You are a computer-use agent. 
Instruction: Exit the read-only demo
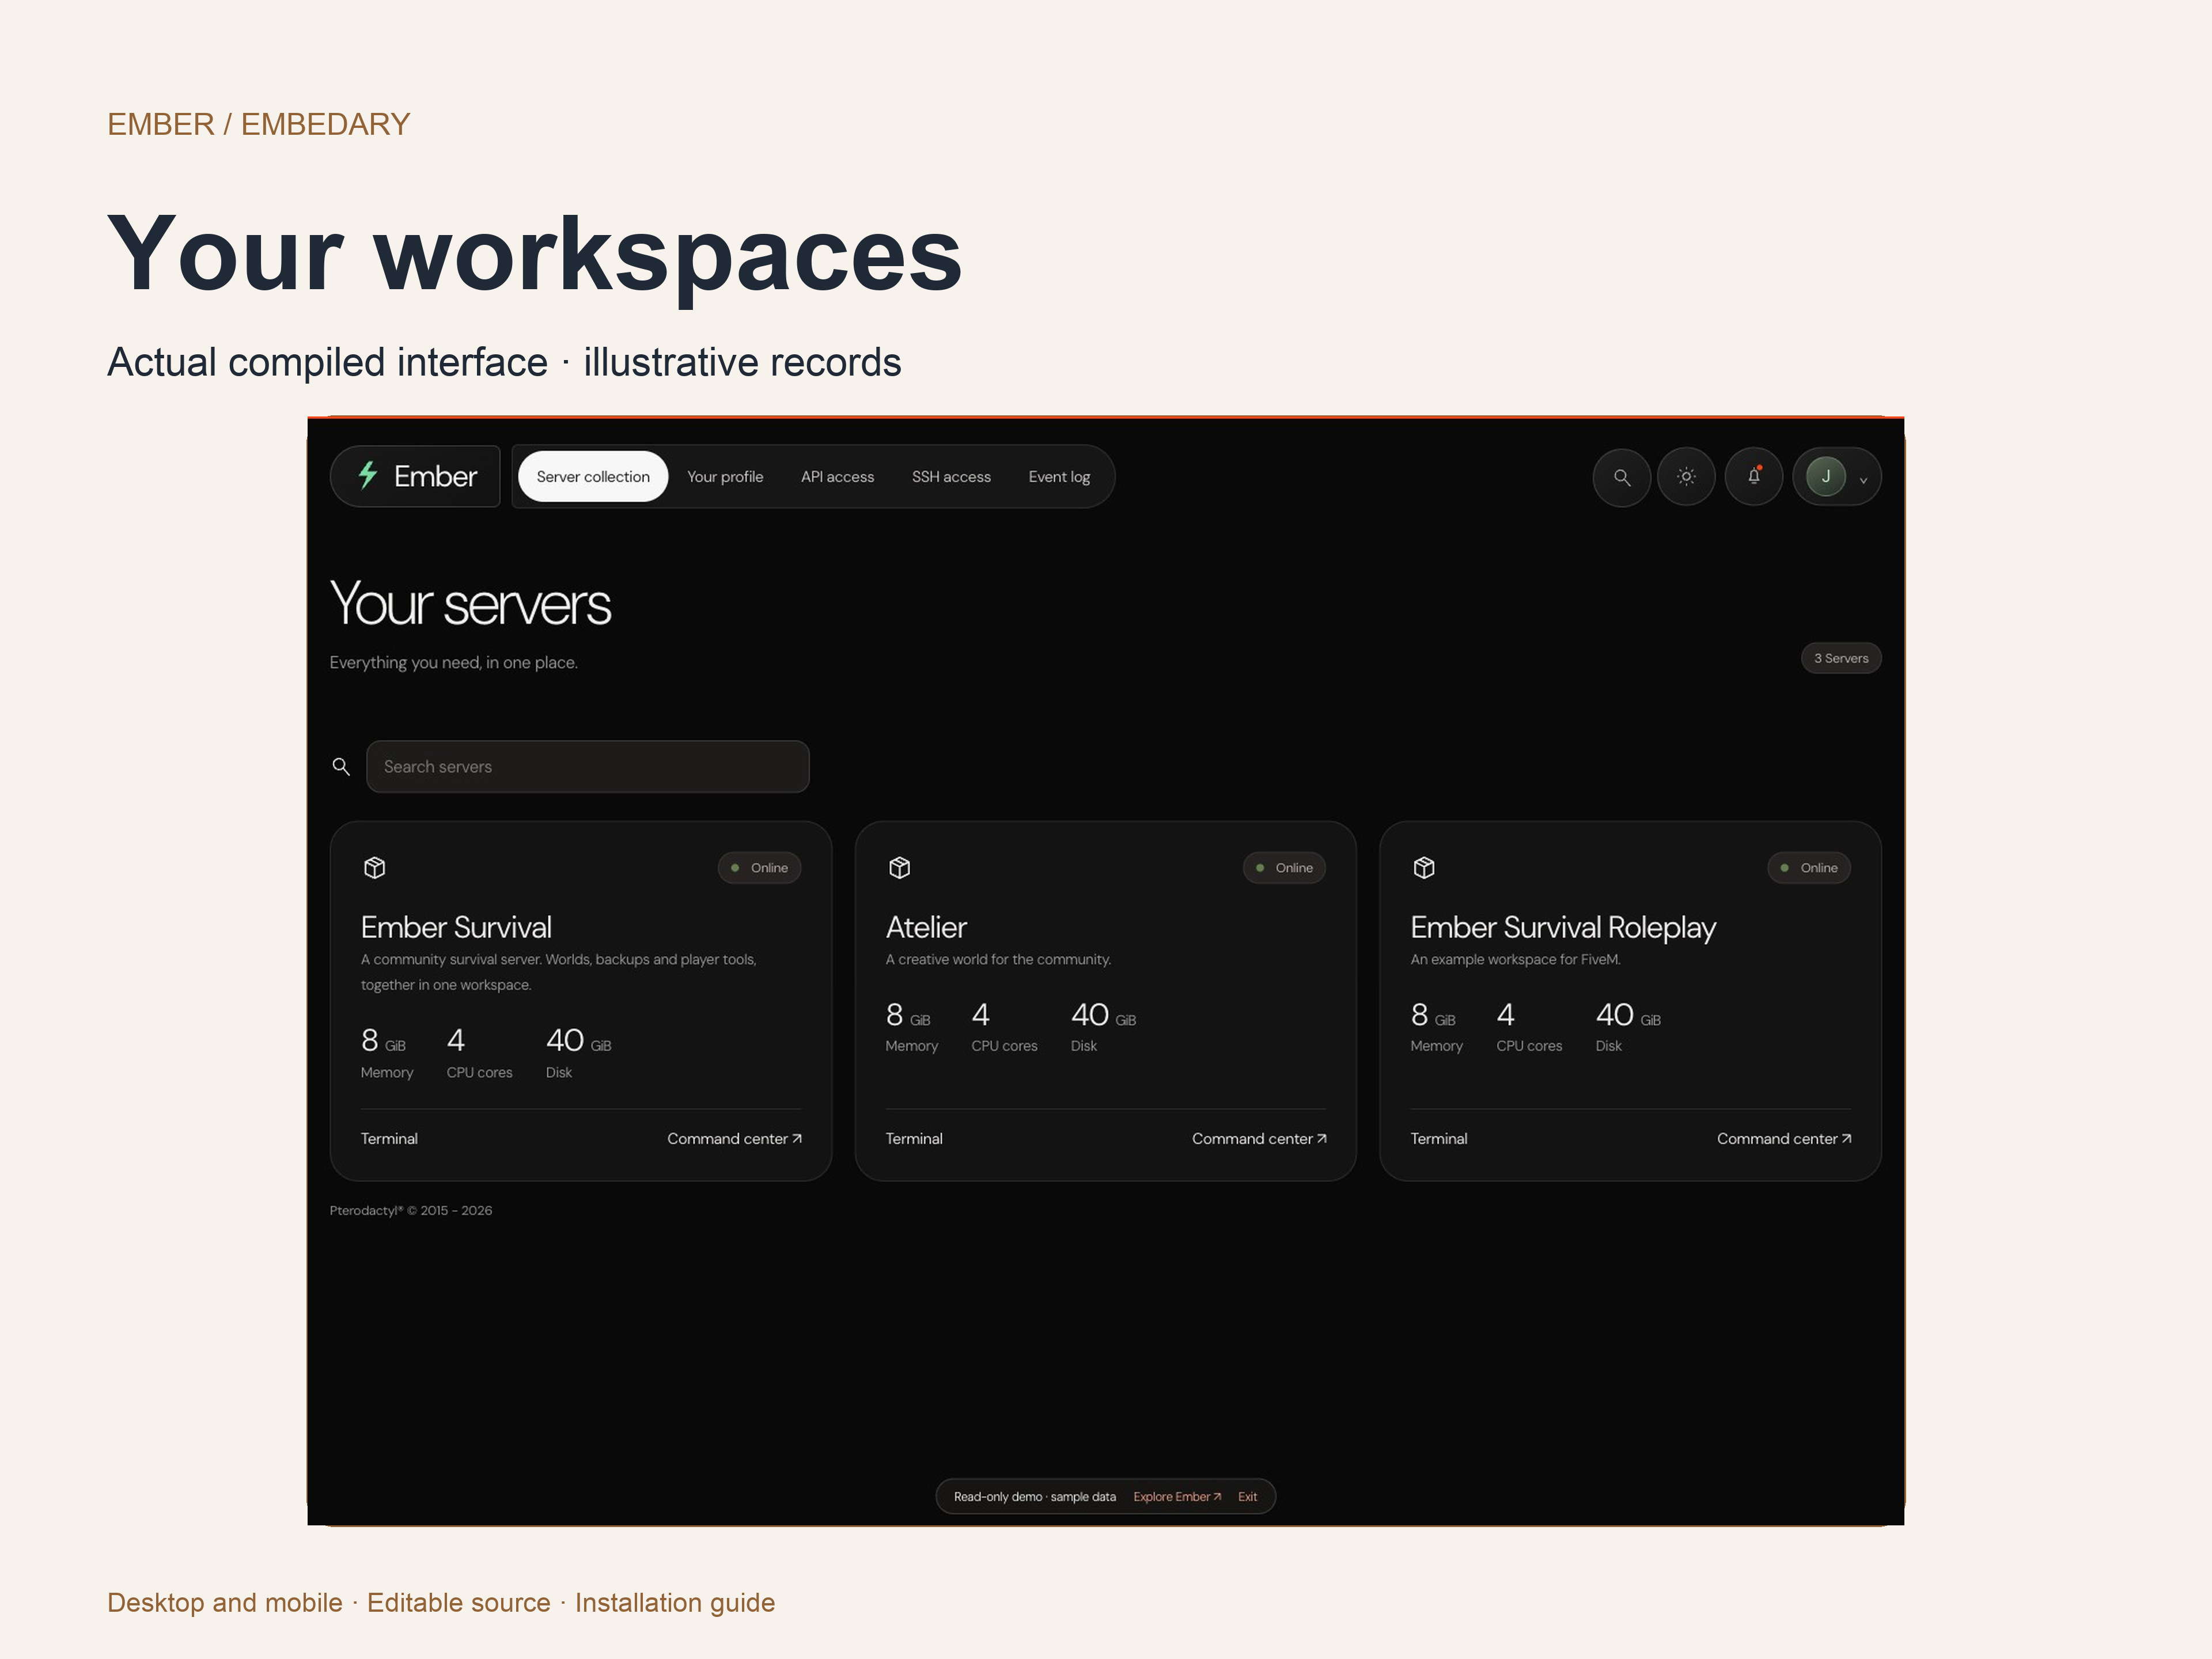click(x=1247, y=1497)
